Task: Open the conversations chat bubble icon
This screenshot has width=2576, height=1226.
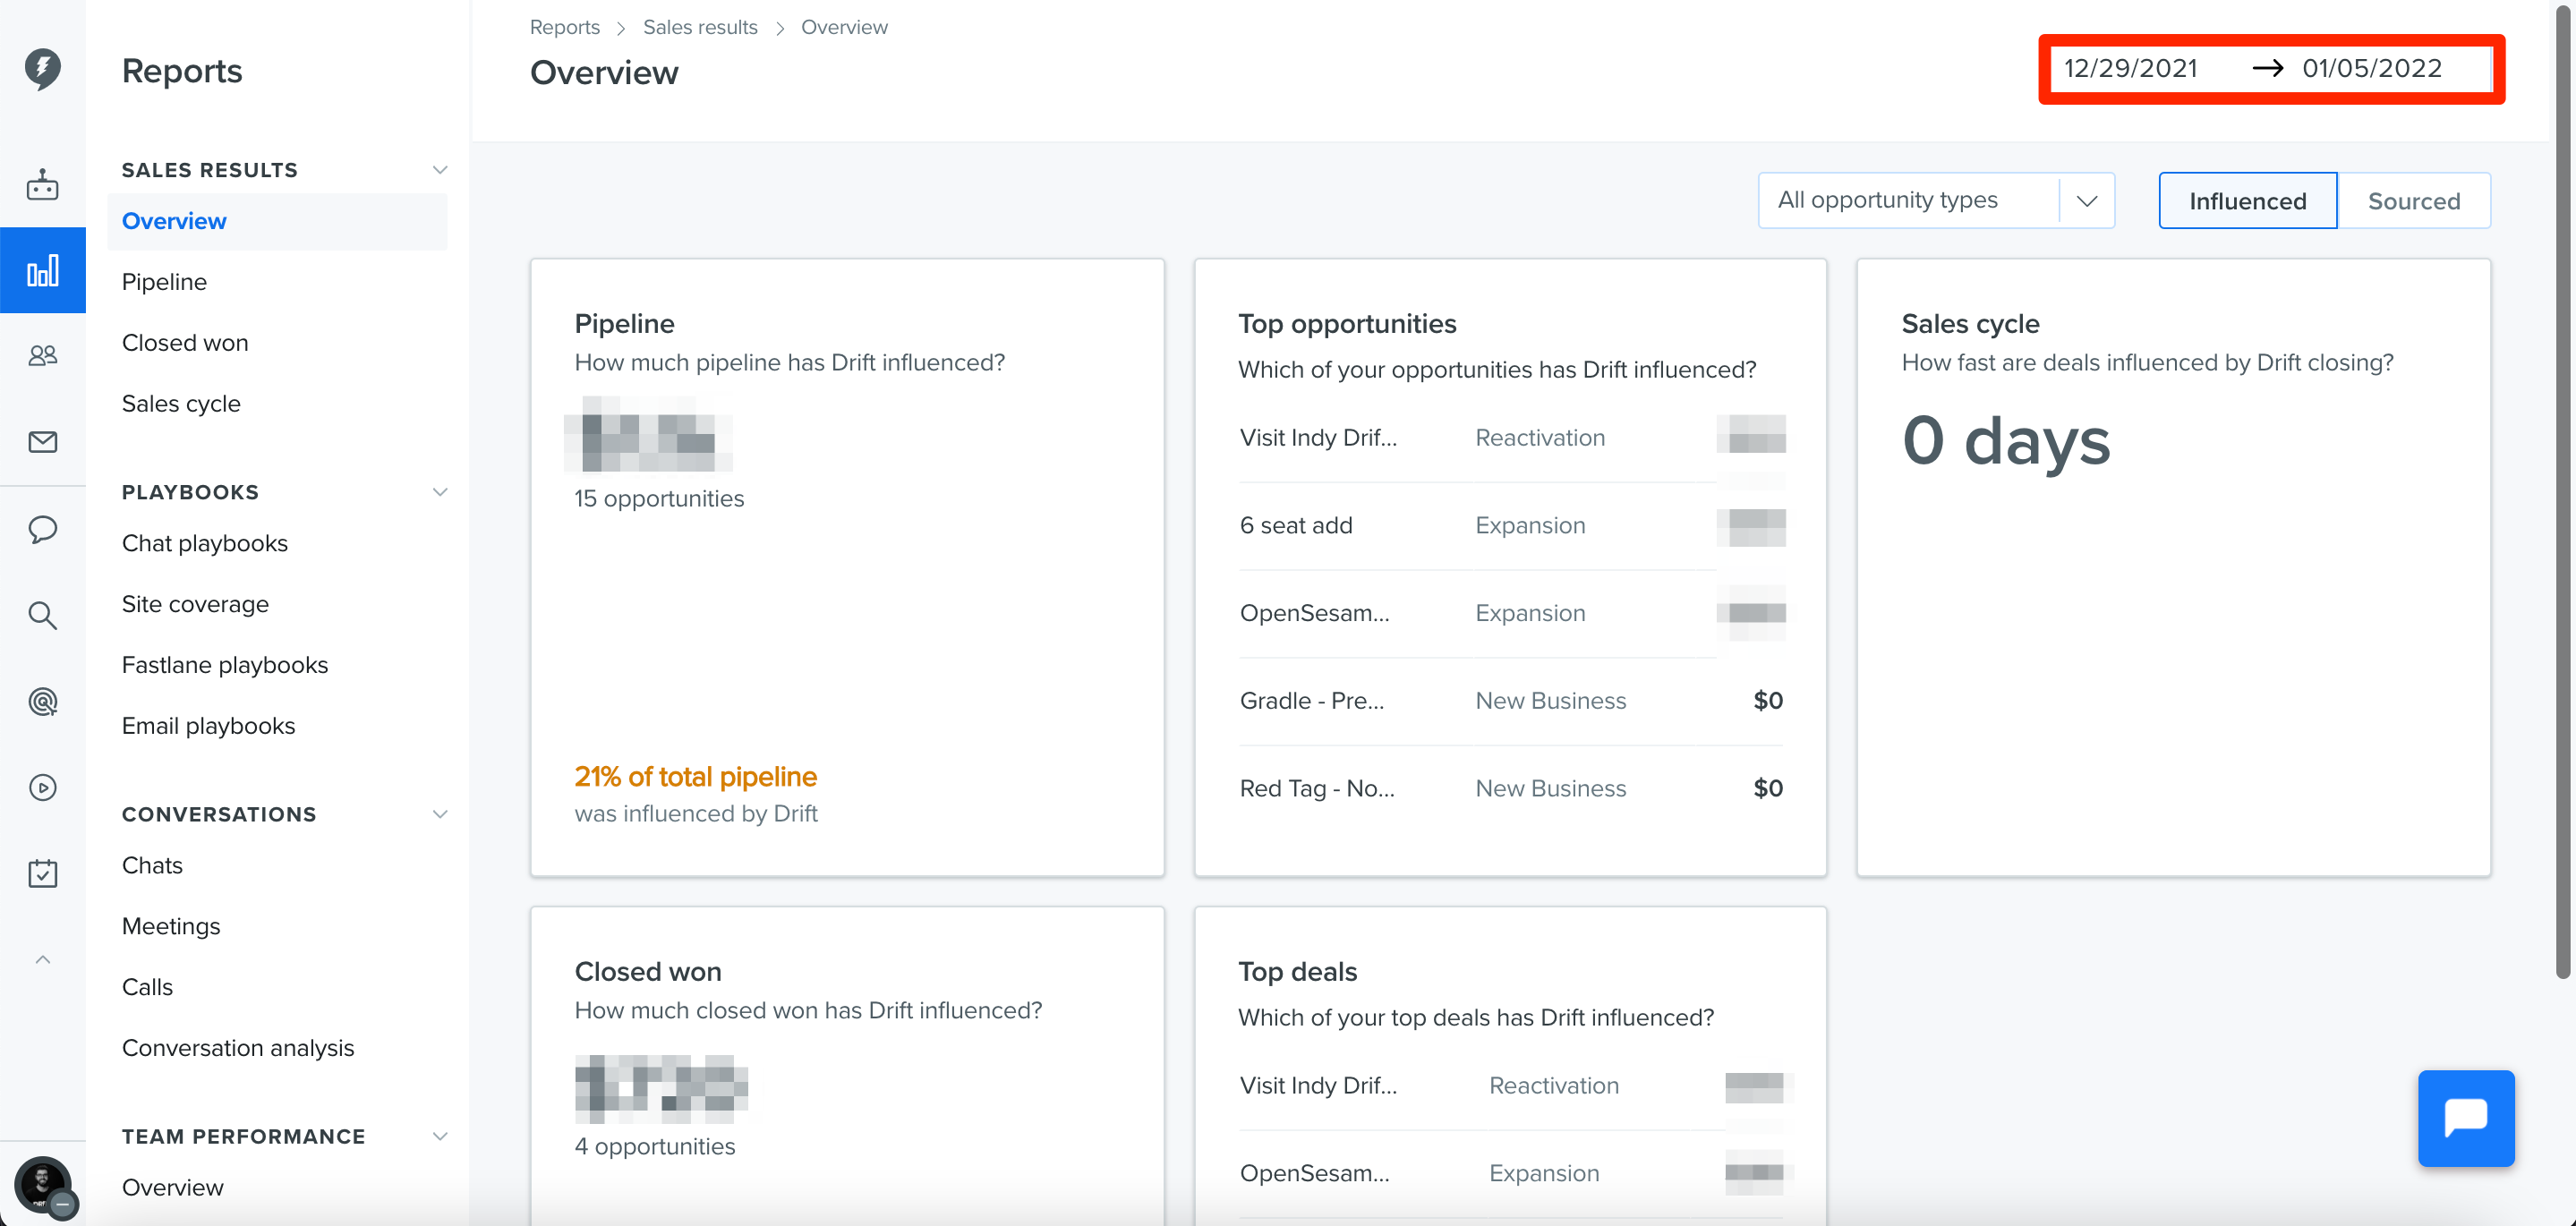Action: click(x=42, y=529)
